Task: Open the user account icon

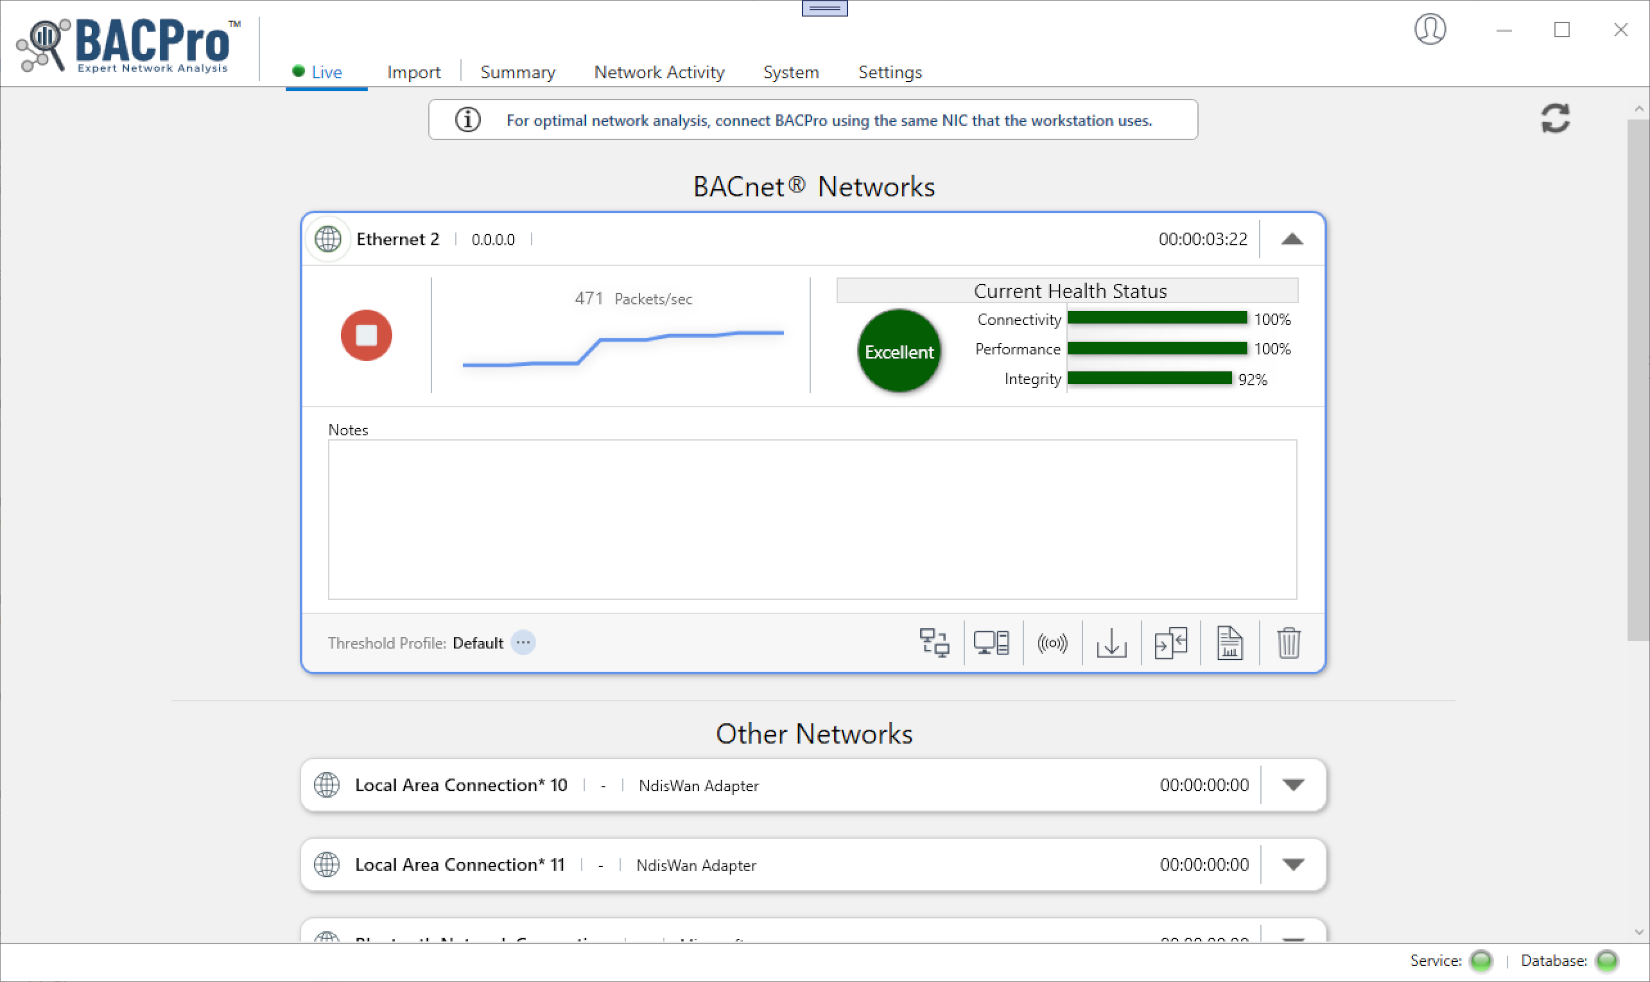Action: [x=1430, y=29]
